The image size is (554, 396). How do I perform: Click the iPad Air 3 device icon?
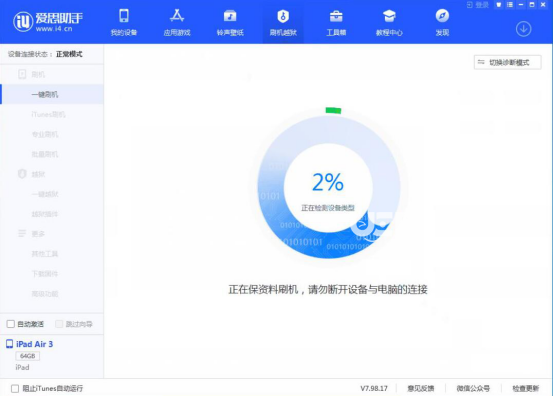coord(10,344)
